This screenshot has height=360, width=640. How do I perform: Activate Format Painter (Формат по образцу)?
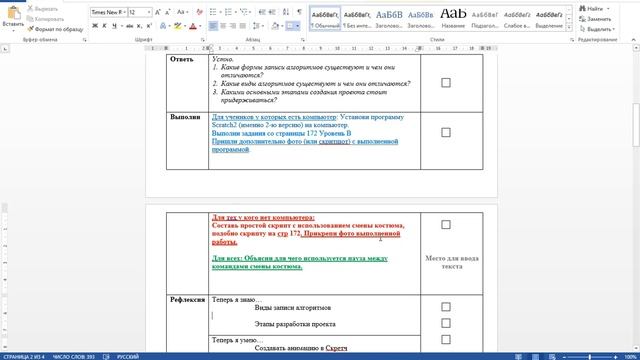click(55, 29)
